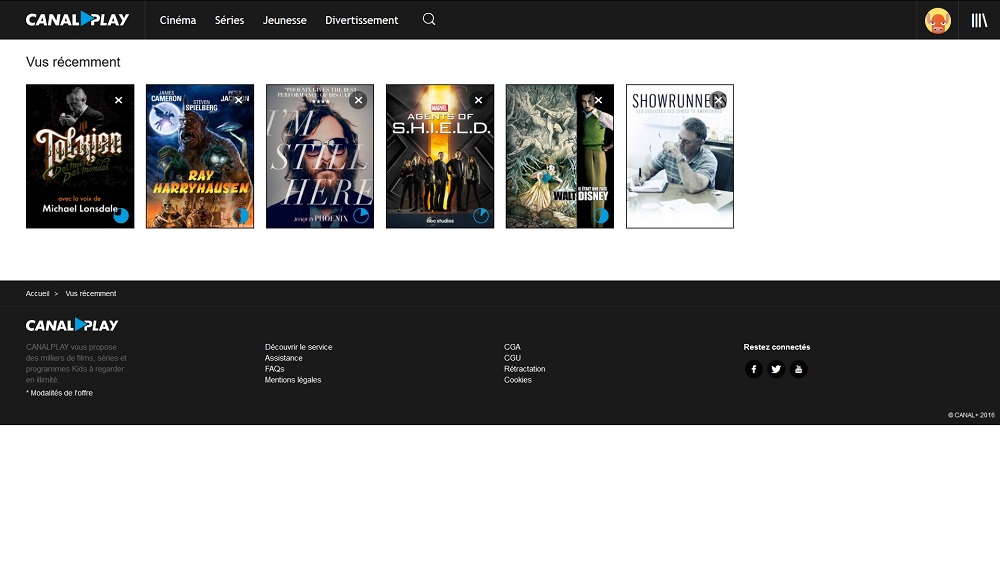The height and width of the screenshot is (562, 1000).
Task: Open CGU footer link
Action: pos(512,358)
